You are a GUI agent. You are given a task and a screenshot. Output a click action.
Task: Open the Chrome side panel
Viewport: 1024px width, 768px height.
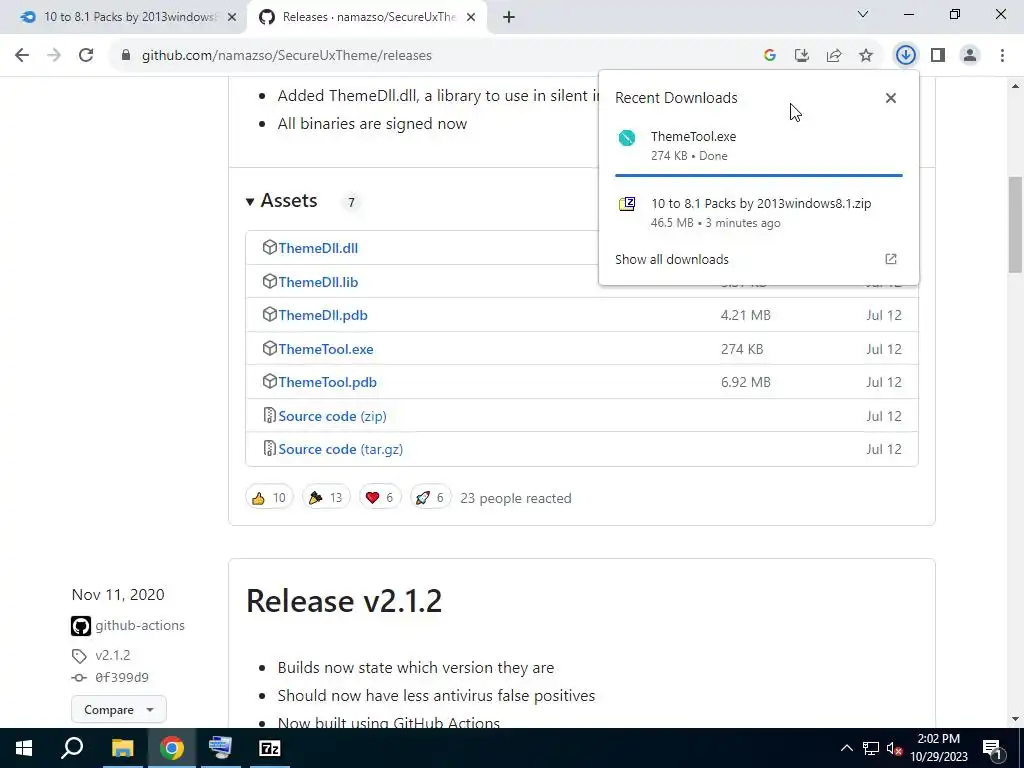point(938,56)
